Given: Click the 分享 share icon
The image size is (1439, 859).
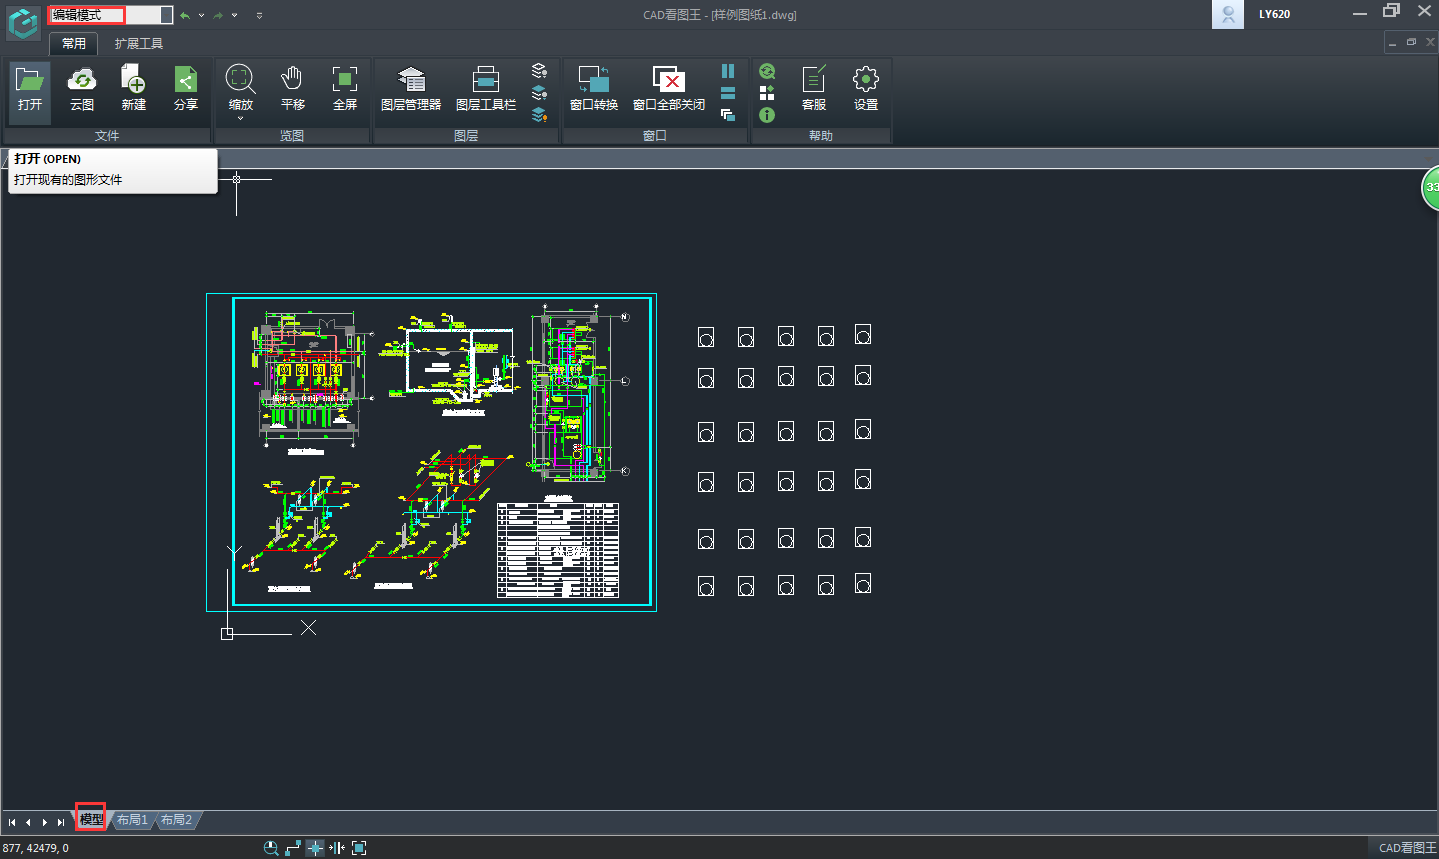Looking at the screenshot, I should pyautogui.click(x=186, y=88).
